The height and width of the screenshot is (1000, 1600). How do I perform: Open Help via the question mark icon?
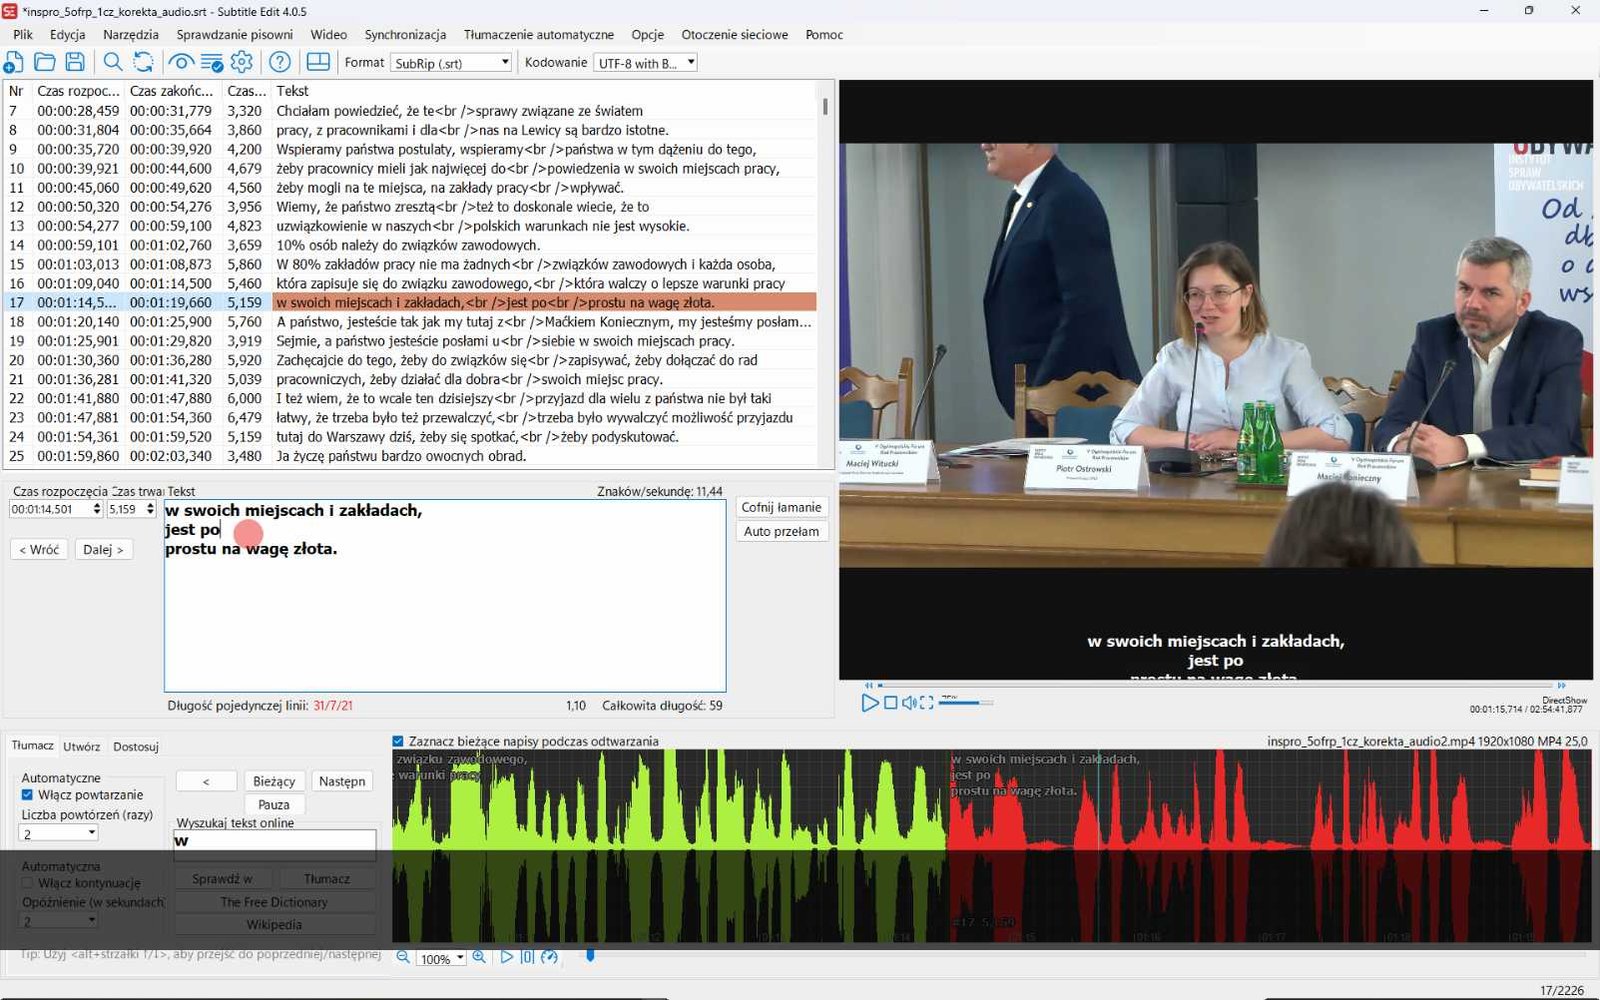280,62
